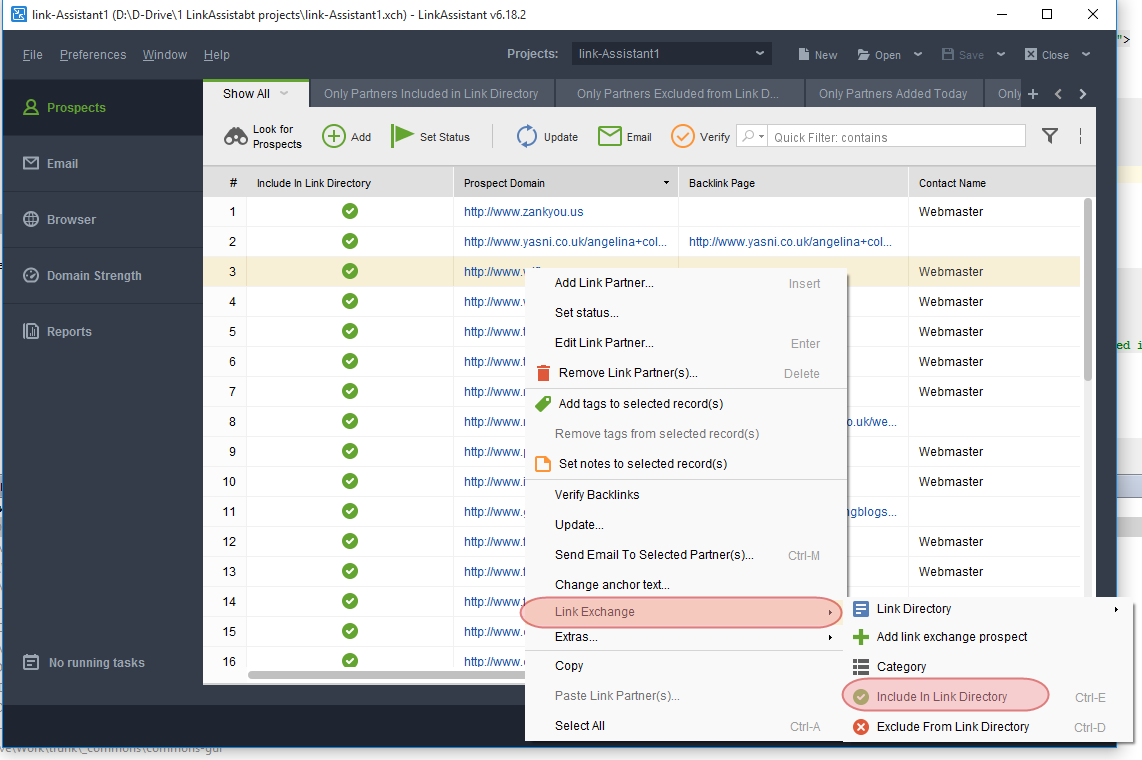
Task: Choose Add link exchange prospect
Action: (987, 637)
